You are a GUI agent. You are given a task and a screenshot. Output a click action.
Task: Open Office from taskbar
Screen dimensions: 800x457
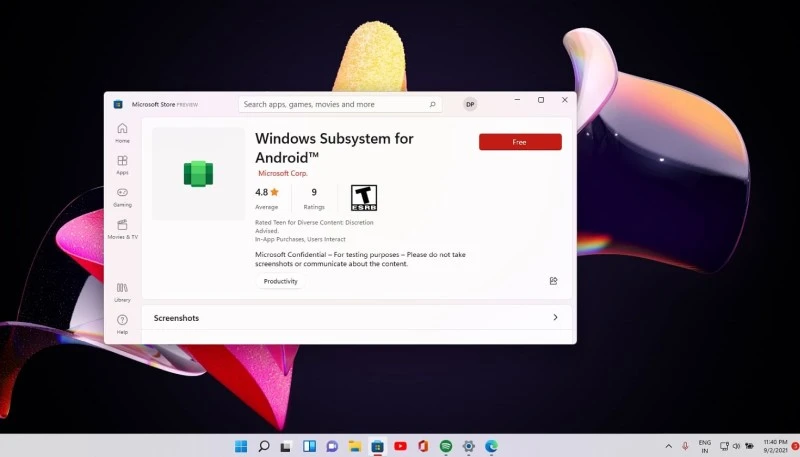[423, 446]
